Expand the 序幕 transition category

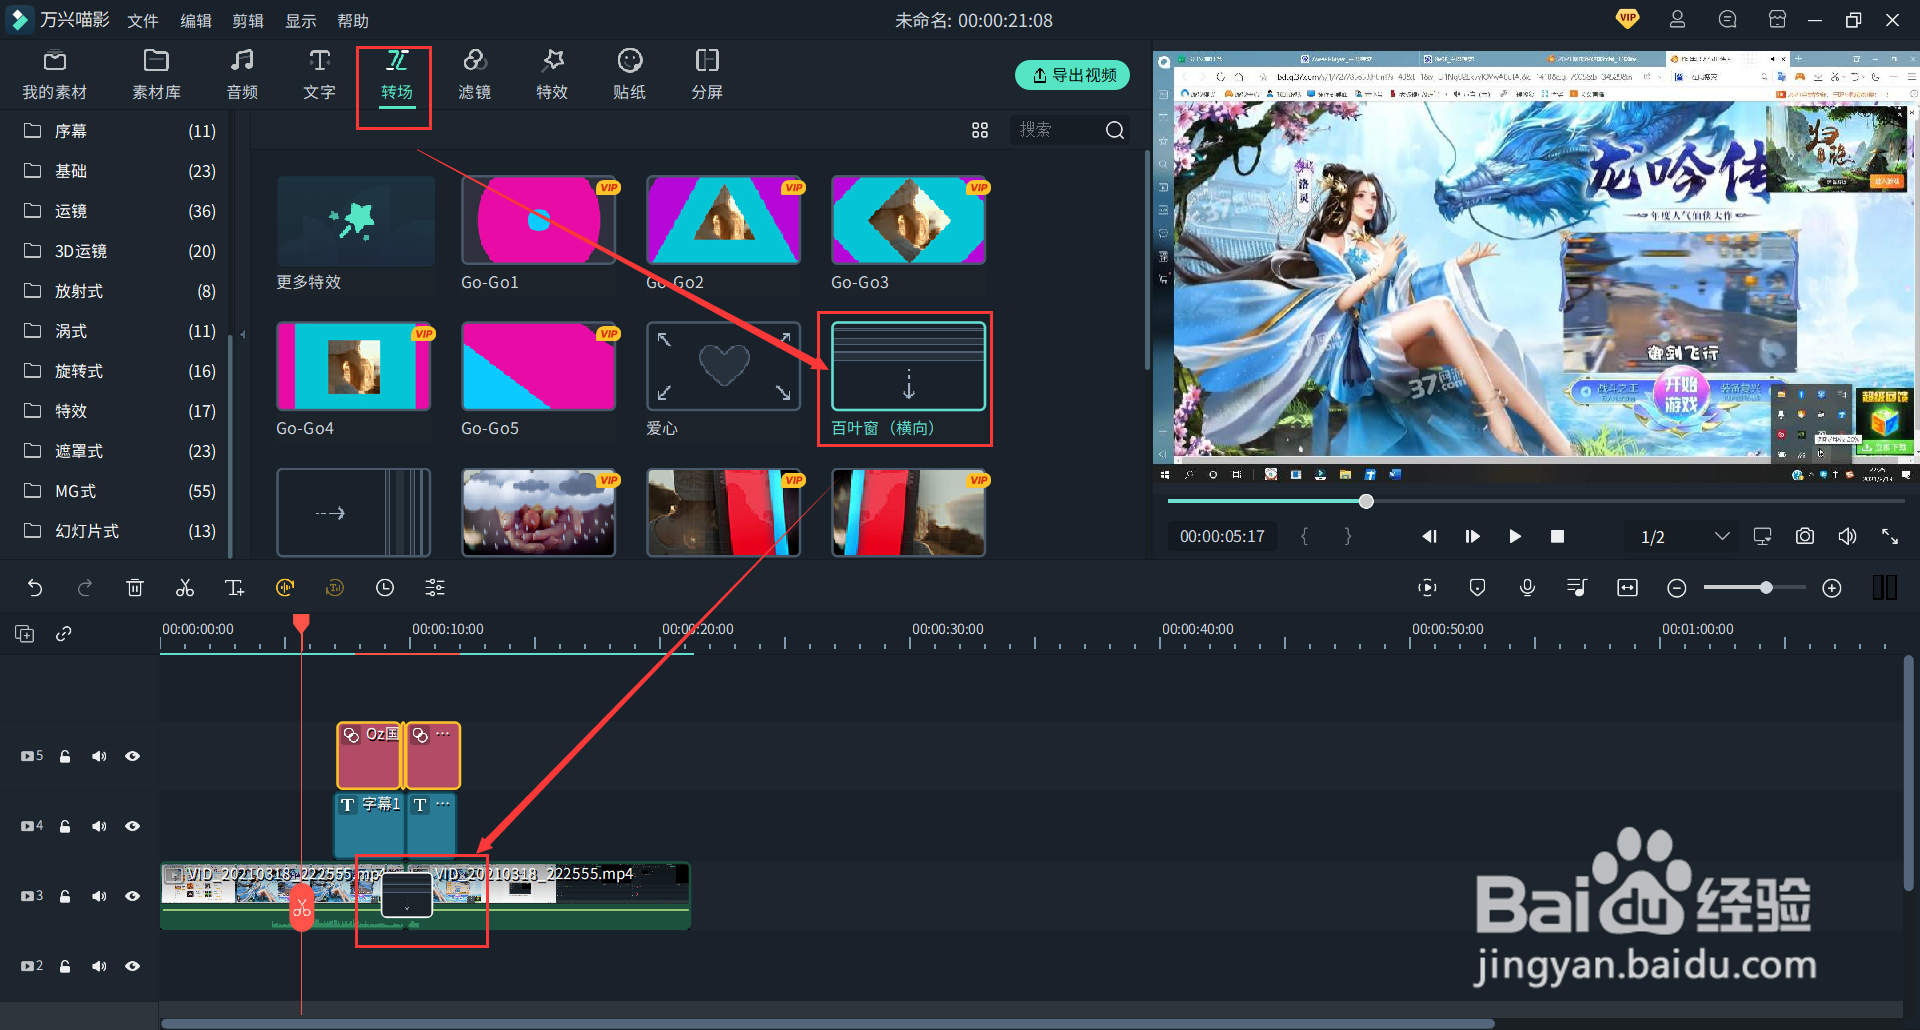click(x=120, y=131)
